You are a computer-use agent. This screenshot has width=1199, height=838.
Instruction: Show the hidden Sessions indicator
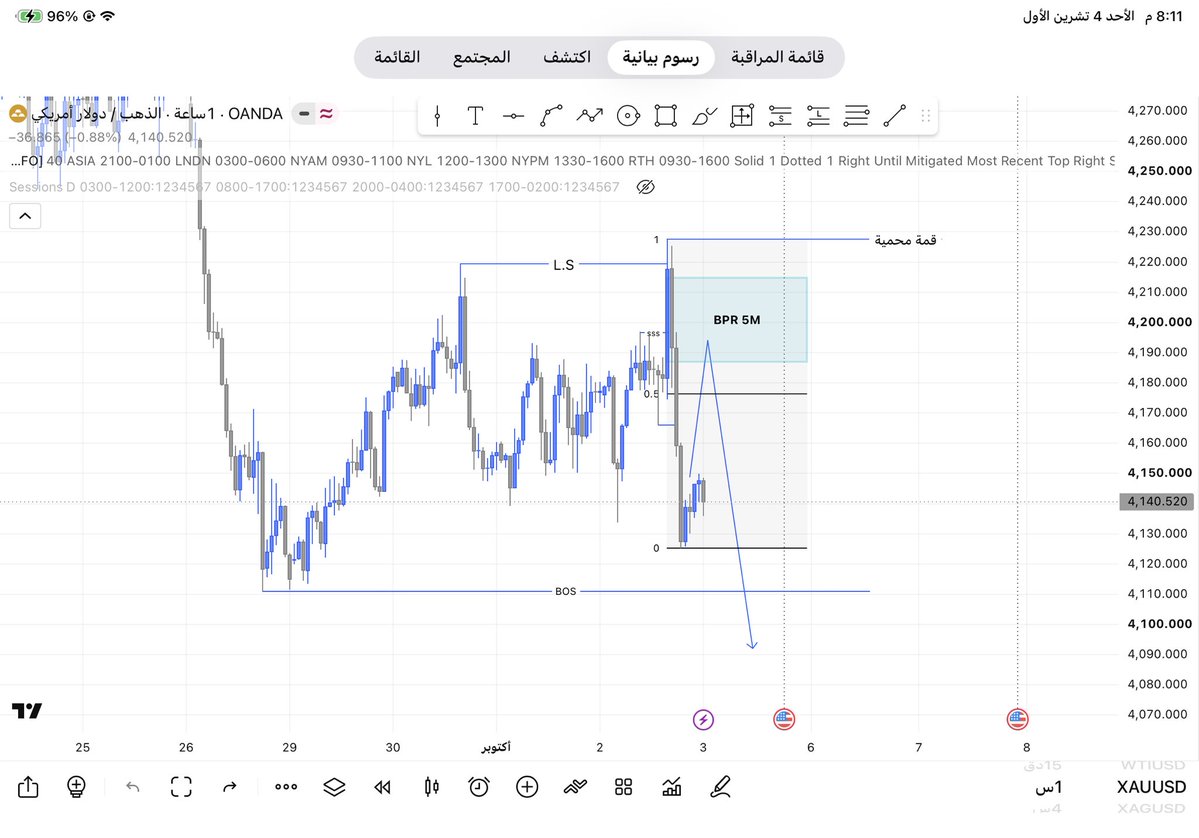tap(645, 187)
